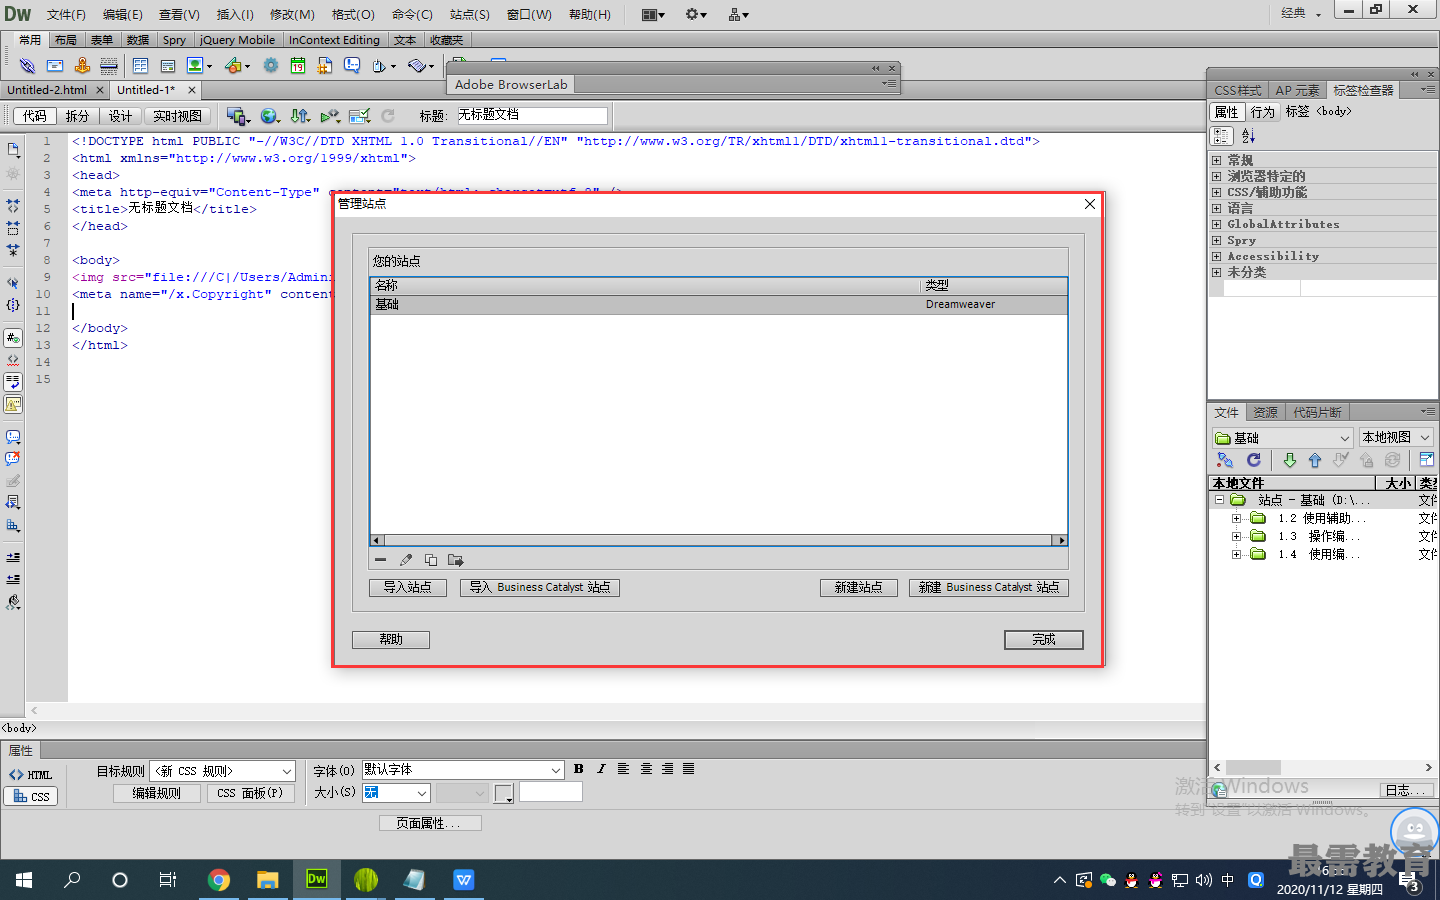This screenshot has height=900, width=1440.
Task: Click the delete site minus icon
Action: [380, 560]
